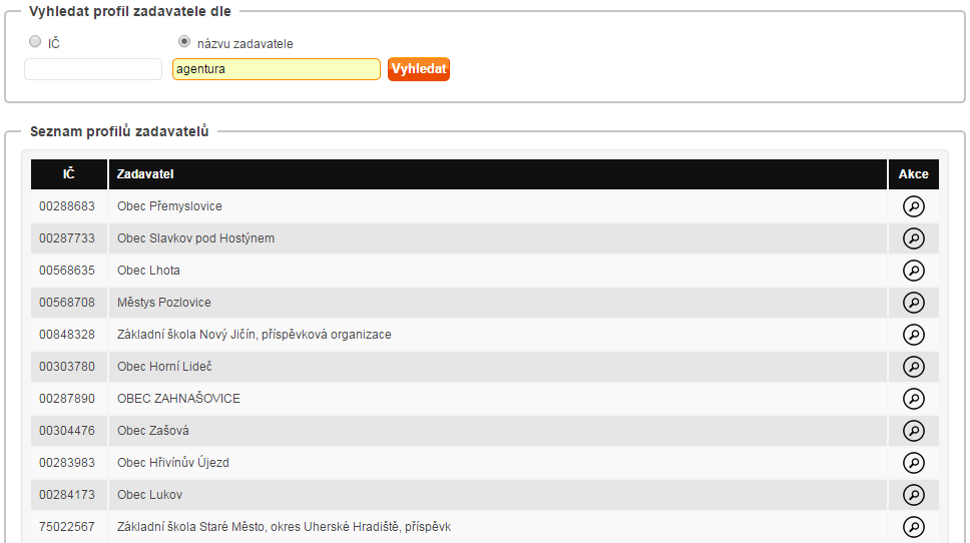The image size is (970, 543).
Task: Click the text Obec Přemyslovice
Action: pos(170,206)
